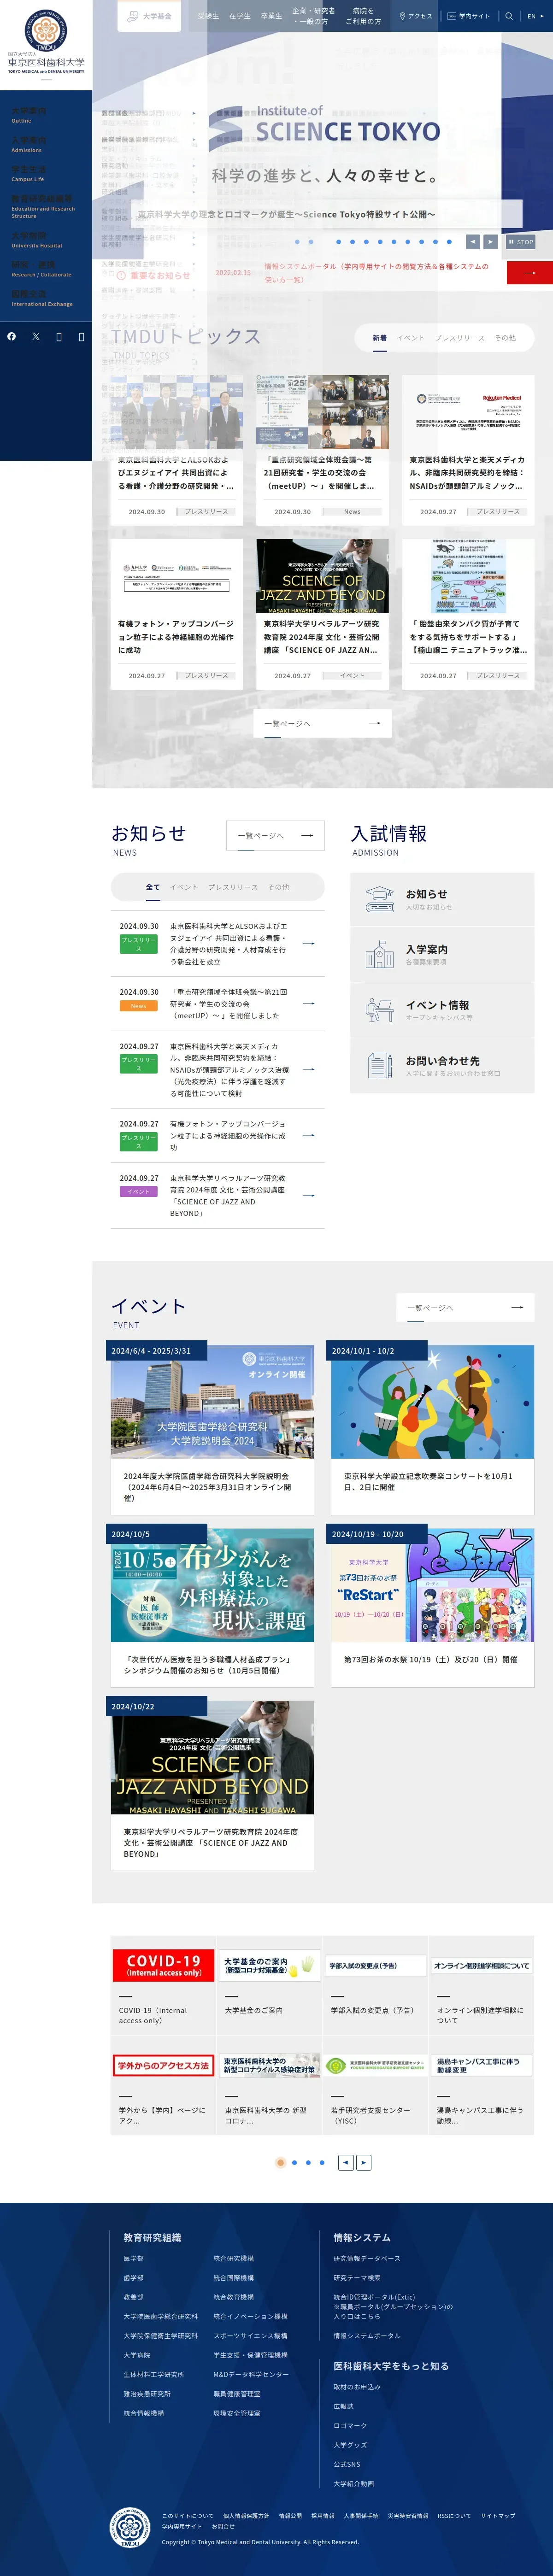Click 一覧ページへ button under TMDU Topics cards
The height and width of the screenshot is (2576, 553).
(x=322, y=723)
